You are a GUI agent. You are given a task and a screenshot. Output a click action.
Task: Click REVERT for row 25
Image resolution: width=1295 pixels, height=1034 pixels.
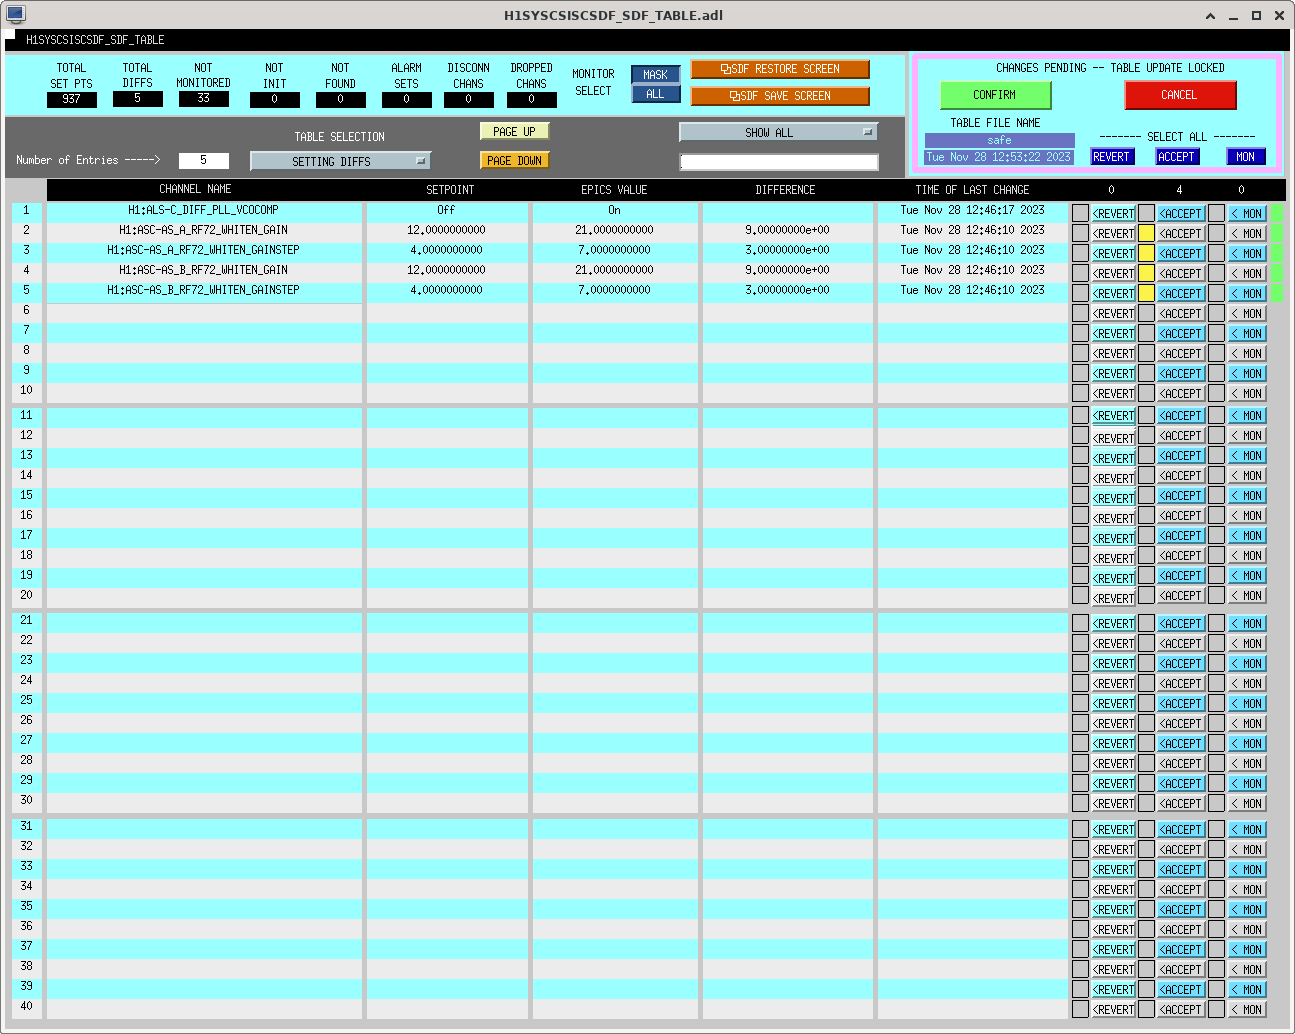click(x=1113, y=704)
